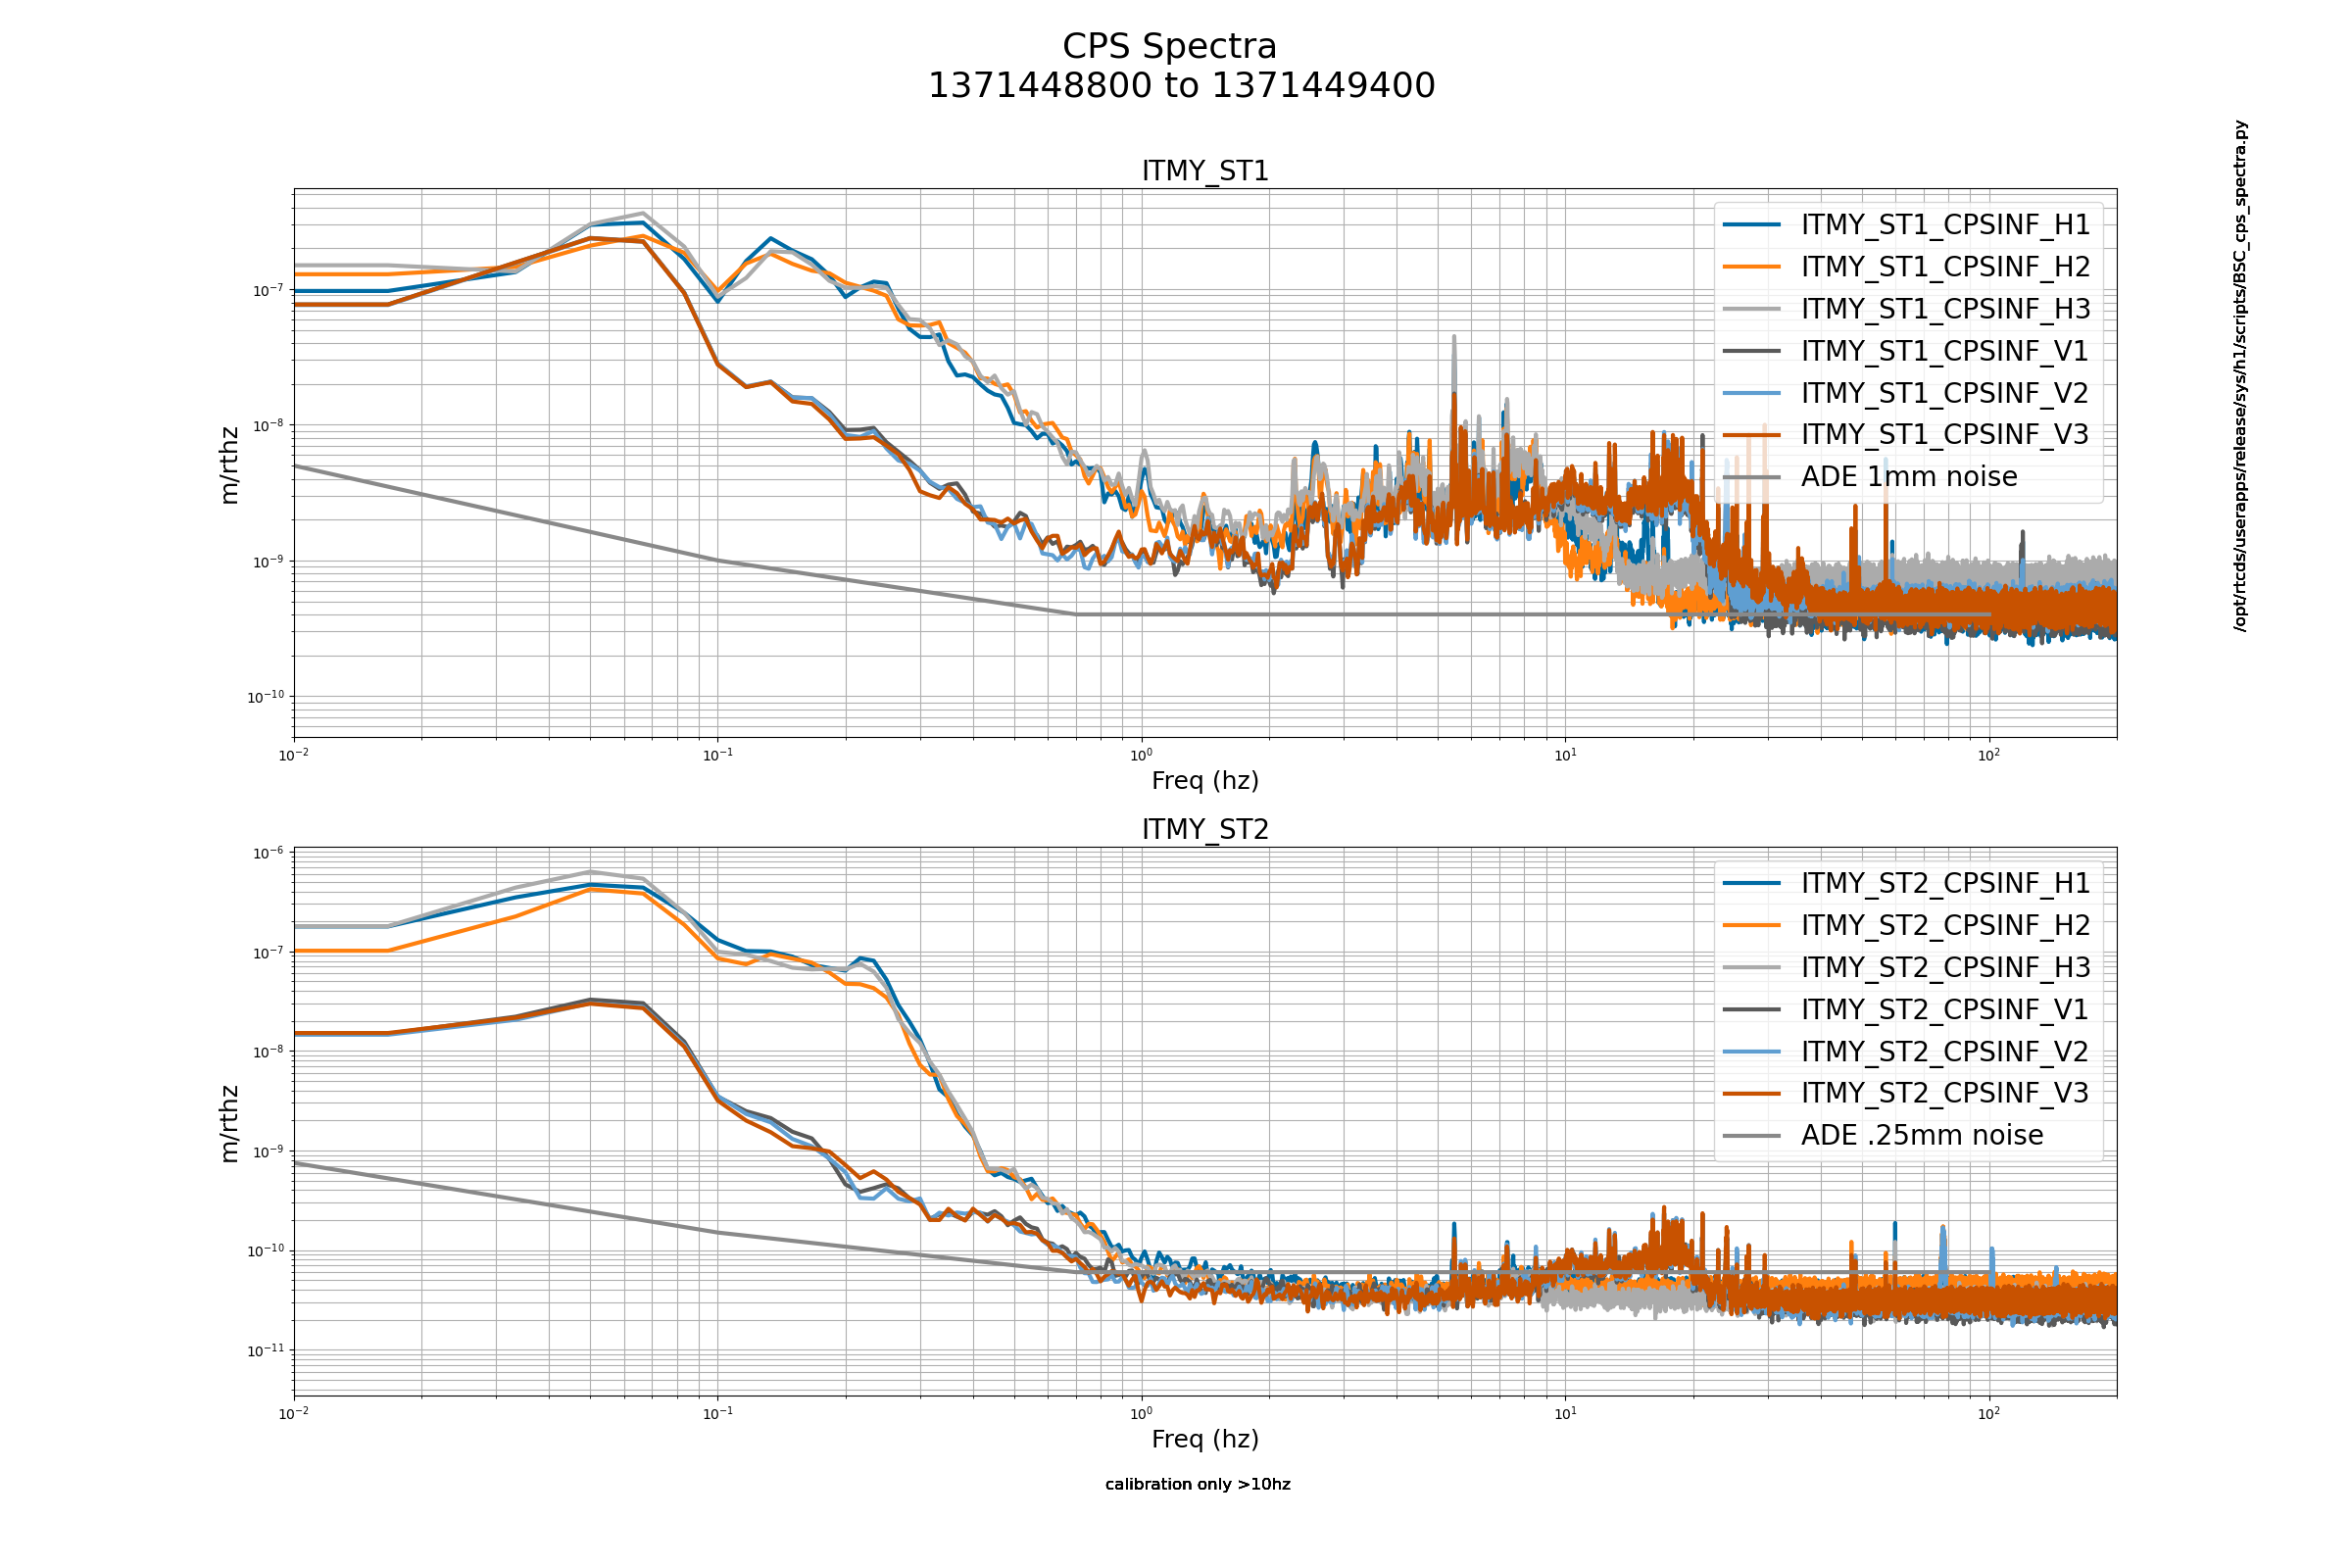Select the ITMY_ST1_CPSINF_V3 legend entry
The image size is (2352, 1568).
tap(1944, 434)
